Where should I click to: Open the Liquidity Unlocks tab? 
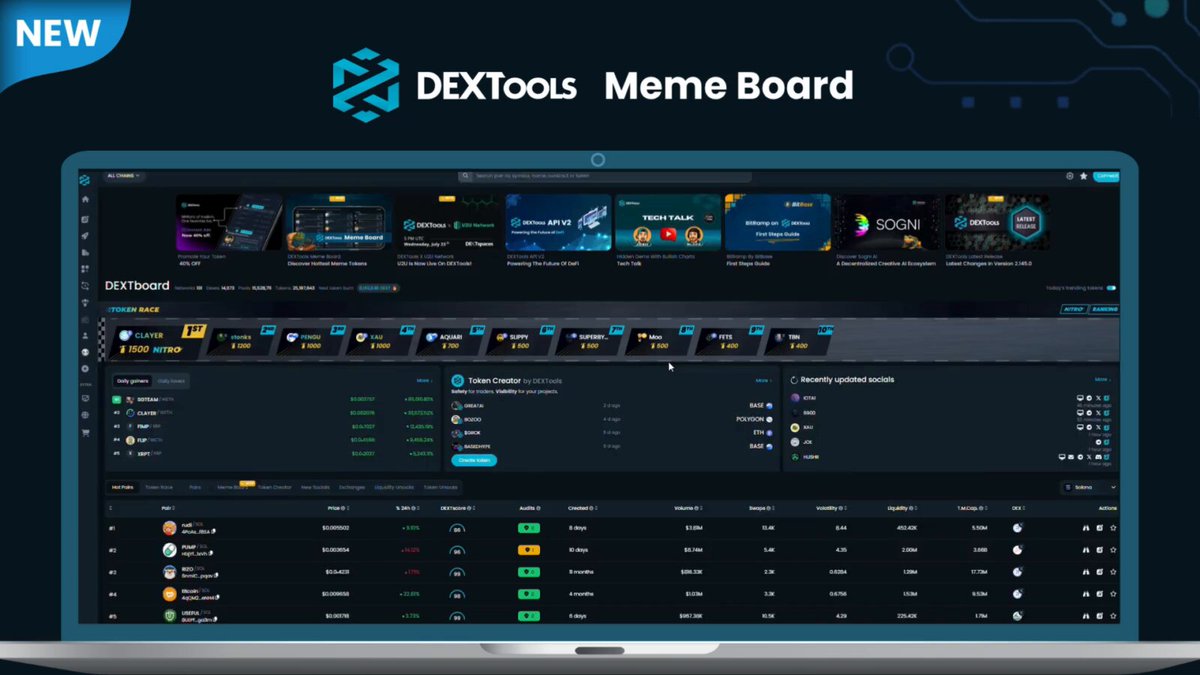pyautogui.click(x=393, y=487)
